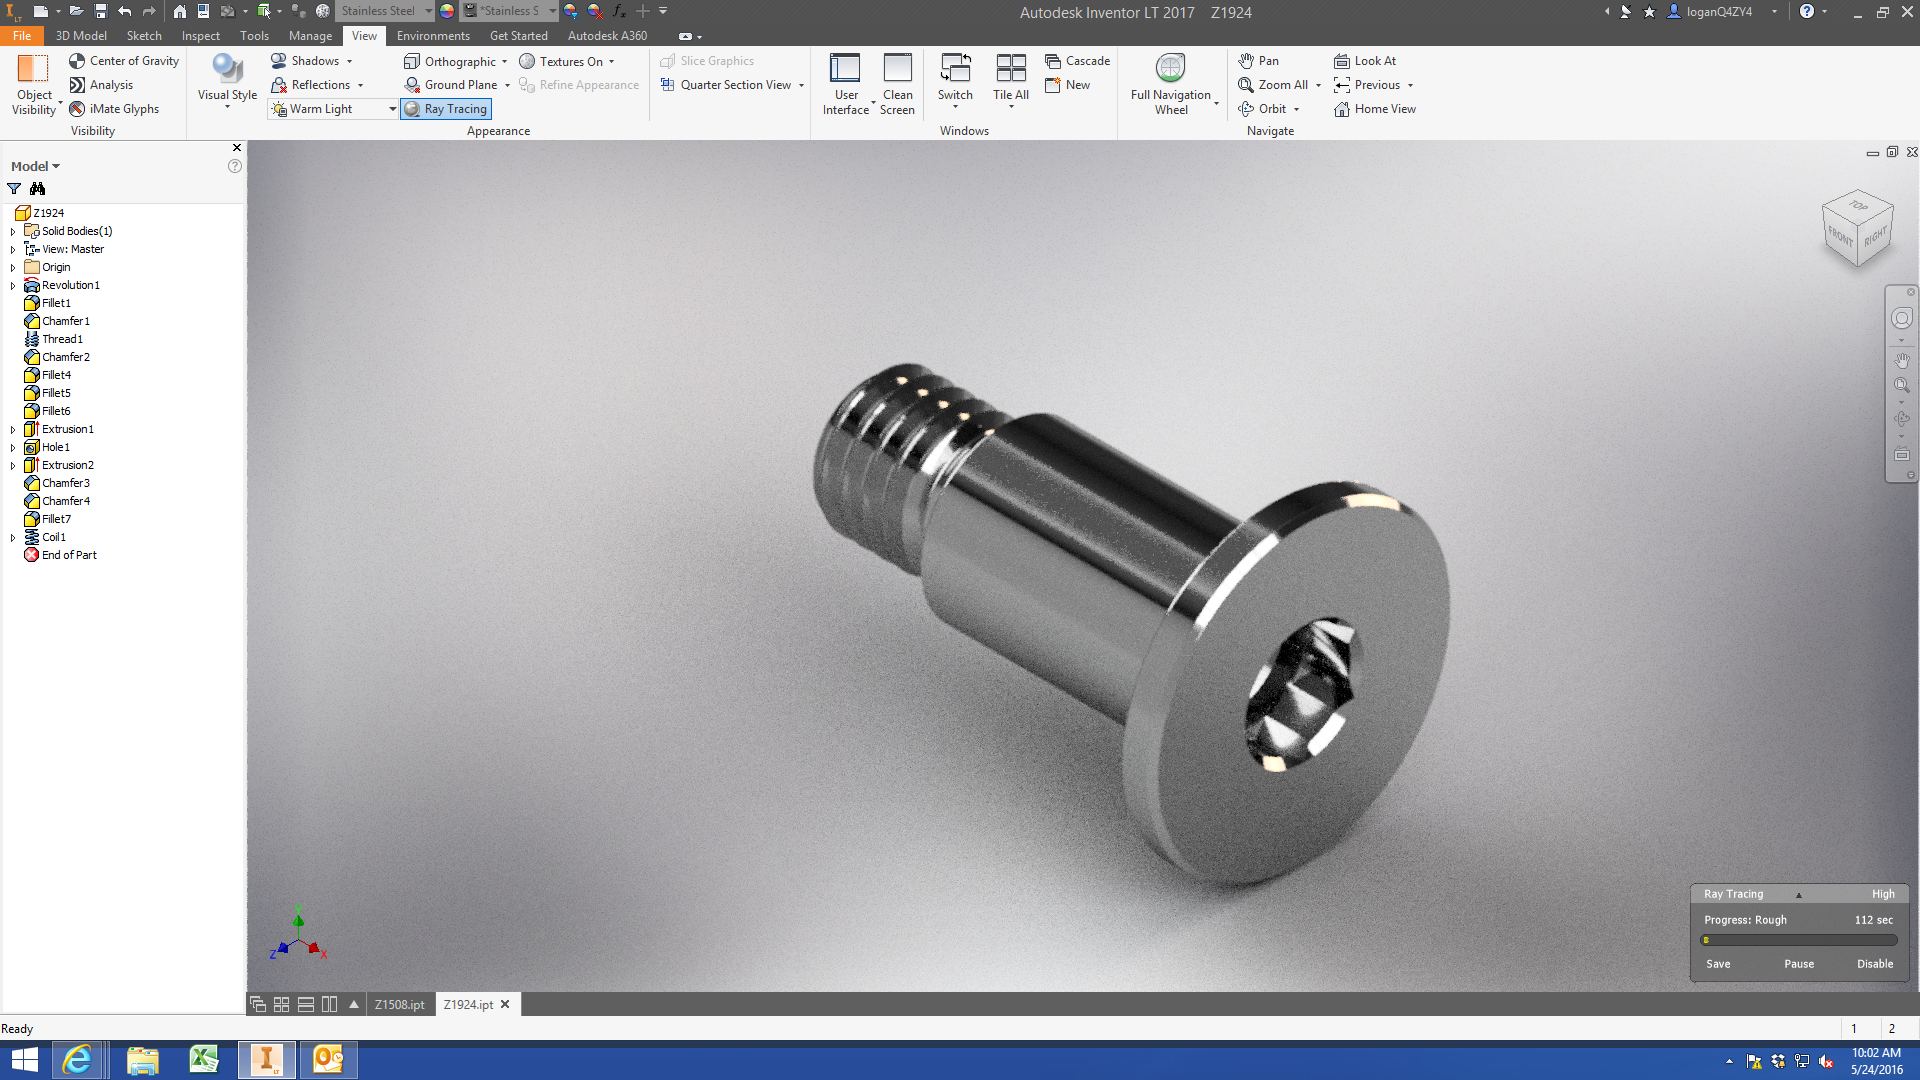Screen dimensions: 1920x1080
Task: Expand the Solid Bodies(1) node
Action: point(13,232)
